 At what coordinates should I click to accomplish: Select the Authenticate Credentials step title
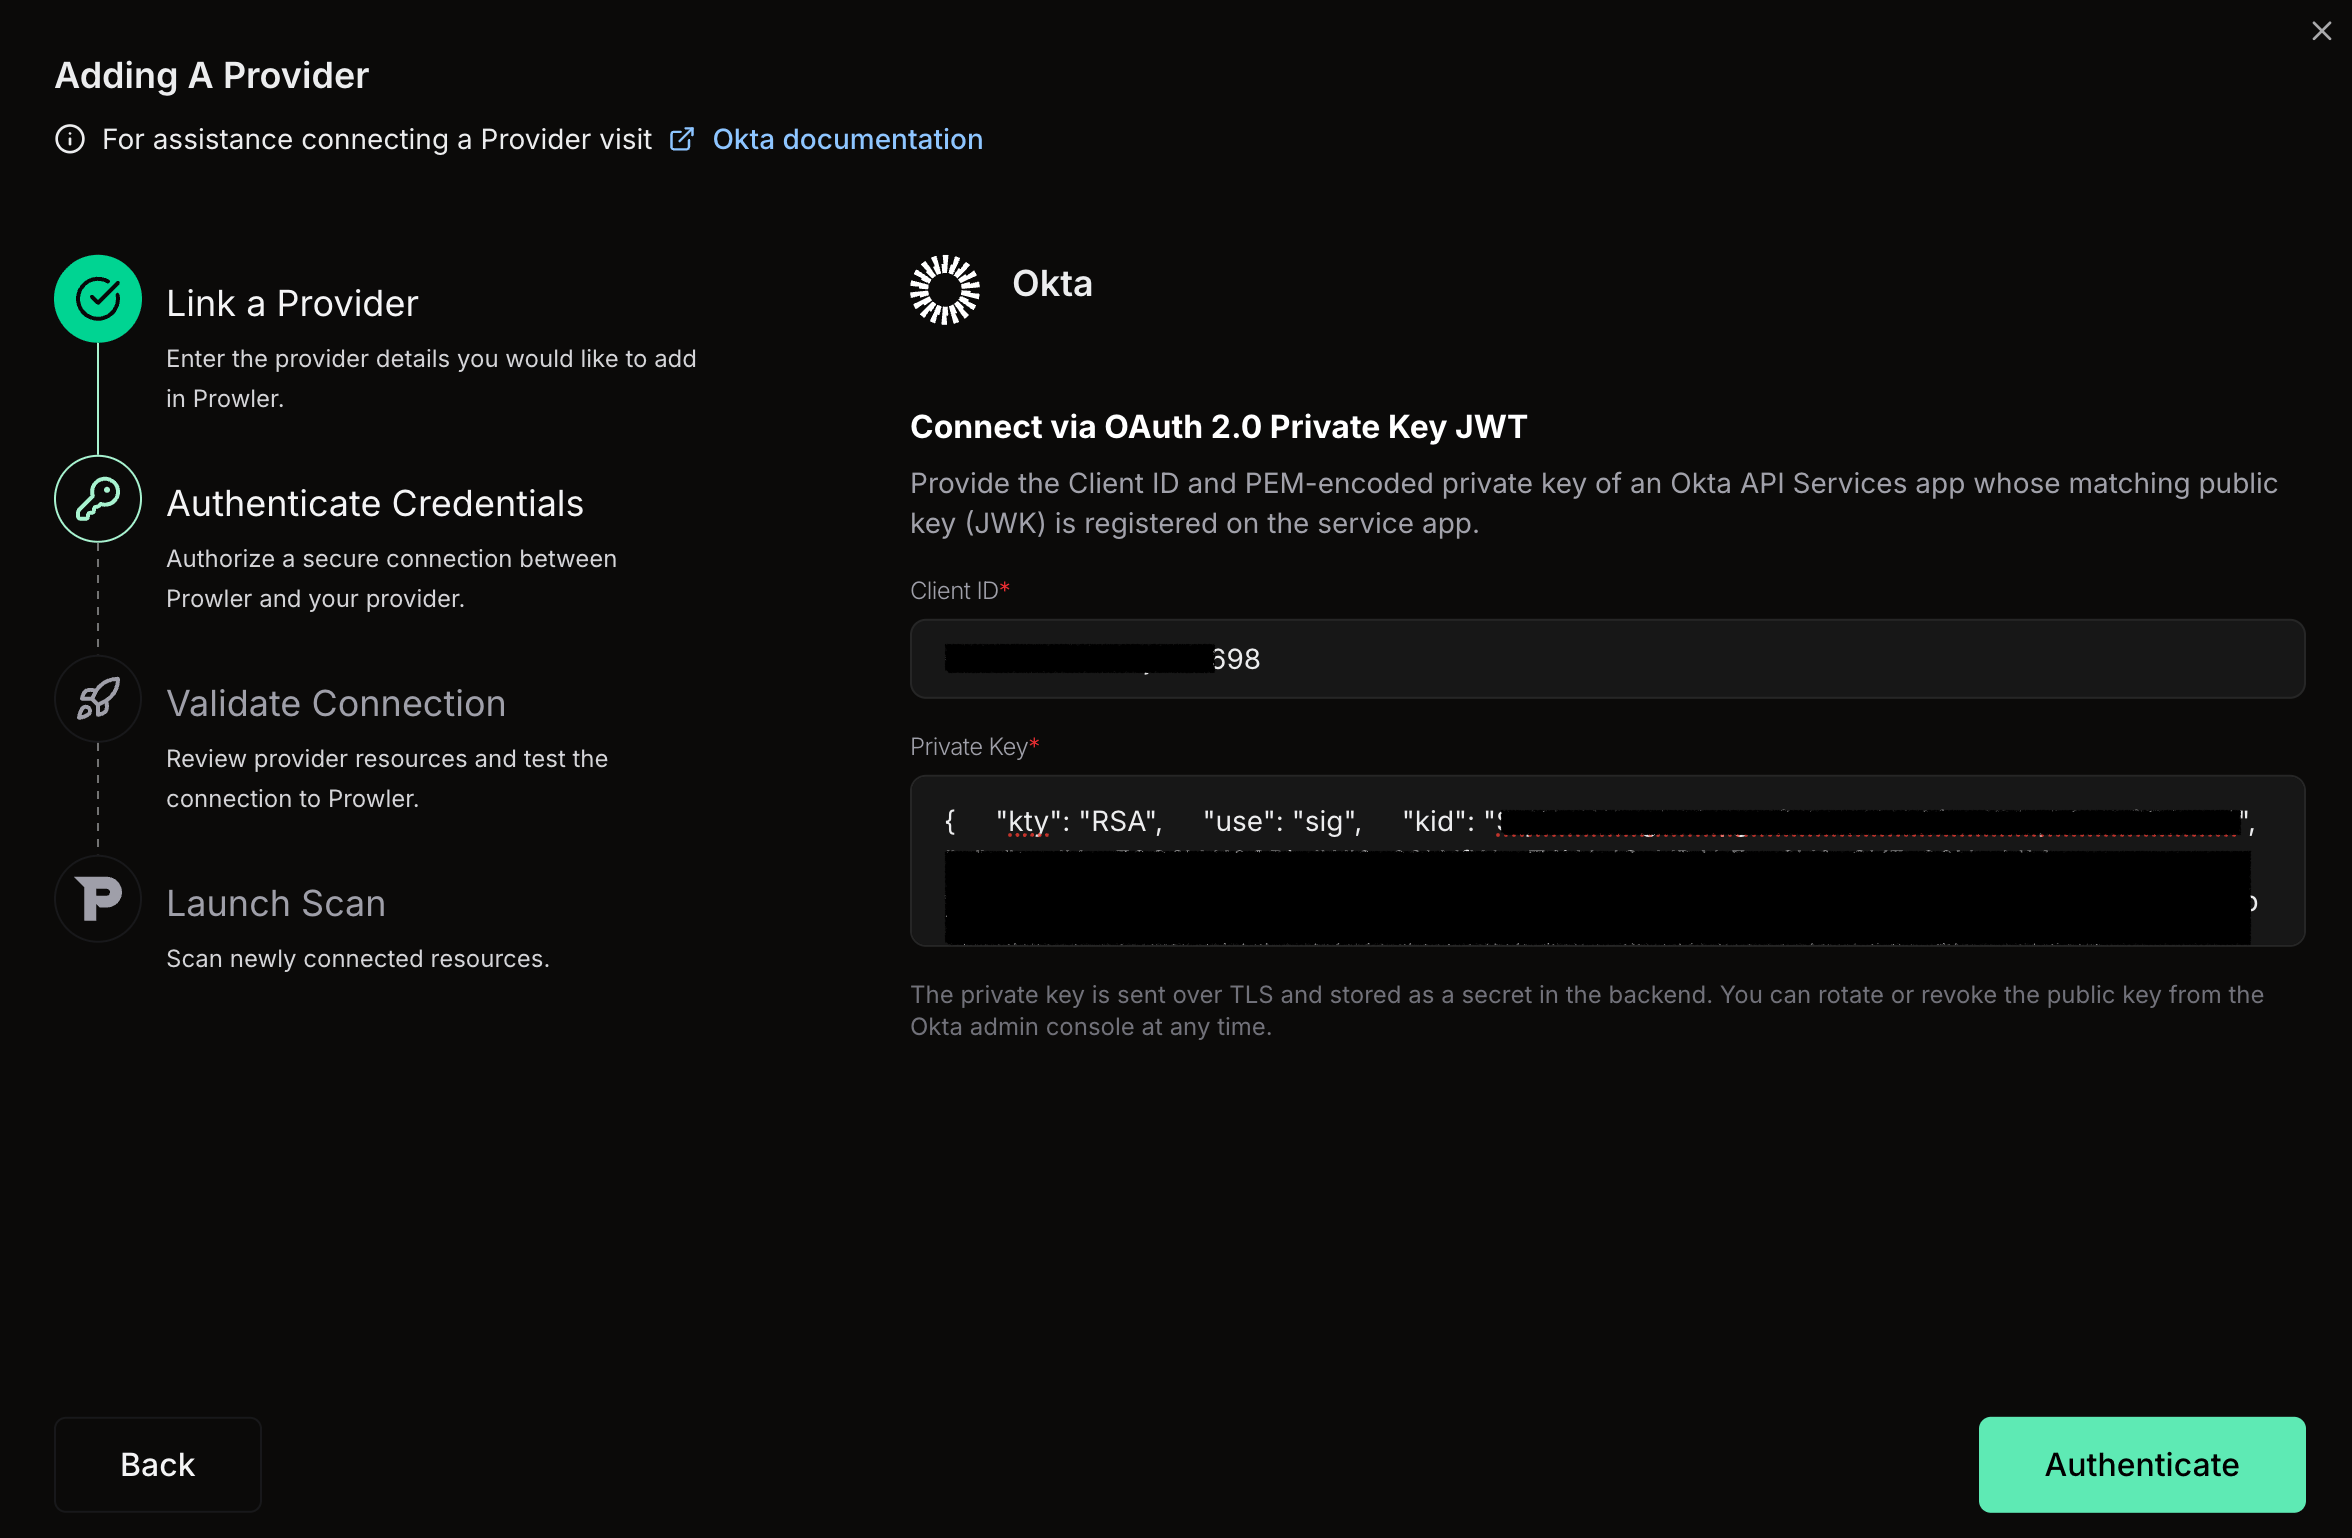point(375,503)
